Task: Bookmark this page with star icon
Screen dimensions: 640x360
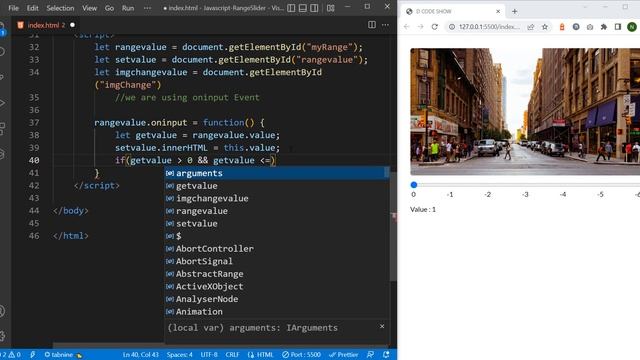Action: tap(544, 27)
